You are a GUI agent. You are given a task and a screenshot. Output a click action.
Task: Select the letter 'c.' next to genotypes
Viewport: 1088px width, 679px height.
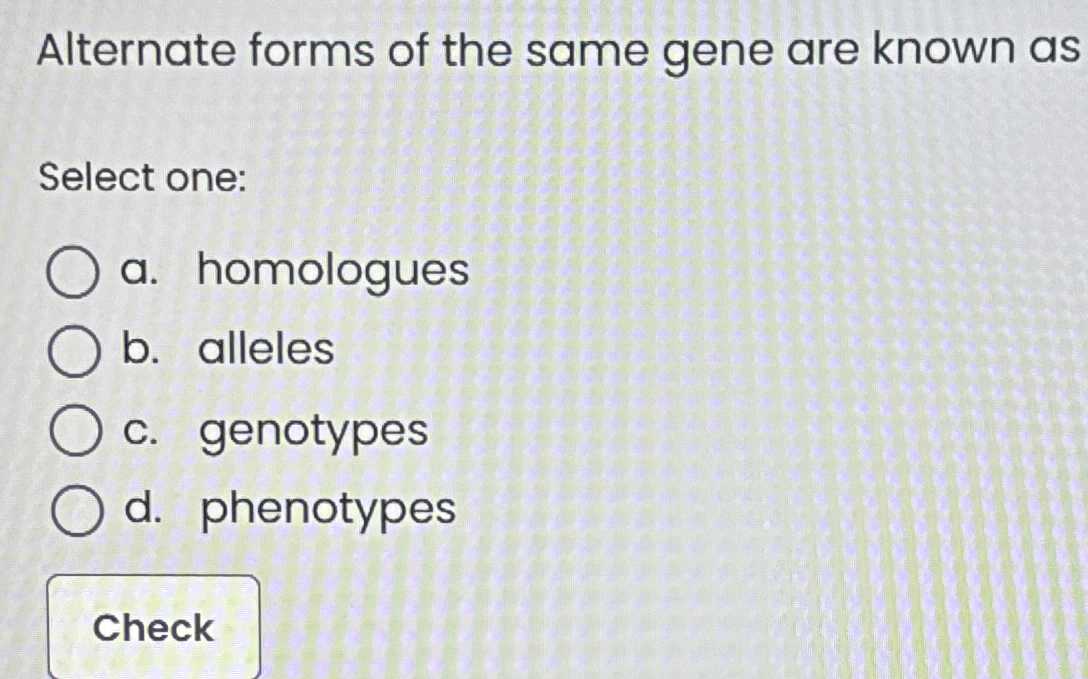(139, 430)
